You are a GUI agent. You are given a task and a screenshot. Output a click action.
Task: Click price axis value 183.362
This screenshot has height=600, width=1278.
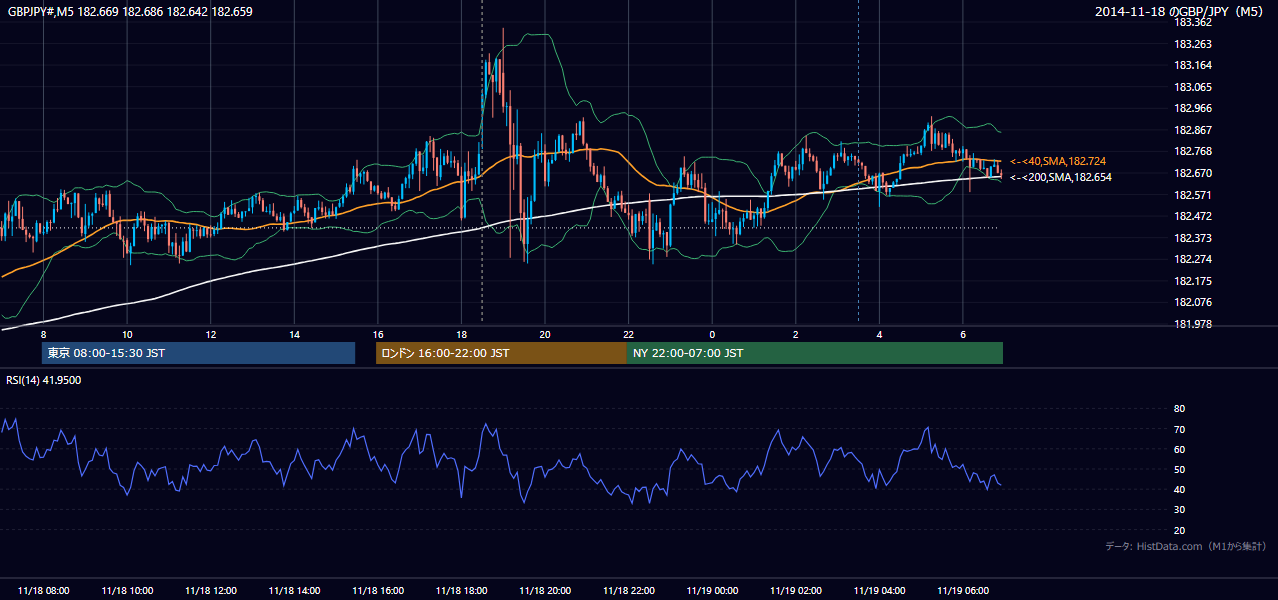[x=1192, y=22]
